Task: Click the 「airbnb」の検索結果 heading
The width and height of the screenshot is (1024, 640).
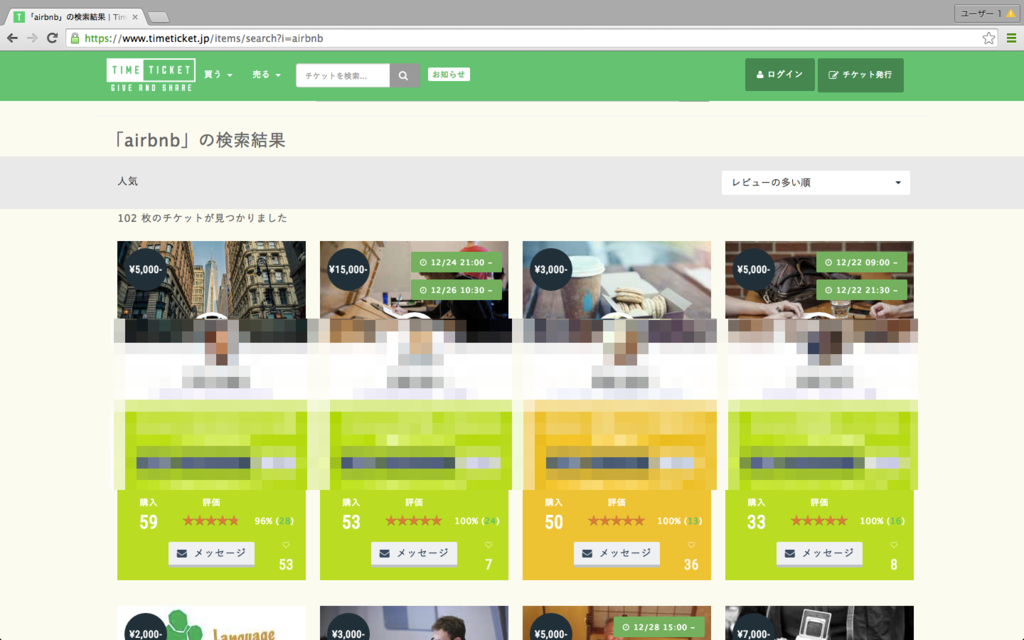Action: 199,140
